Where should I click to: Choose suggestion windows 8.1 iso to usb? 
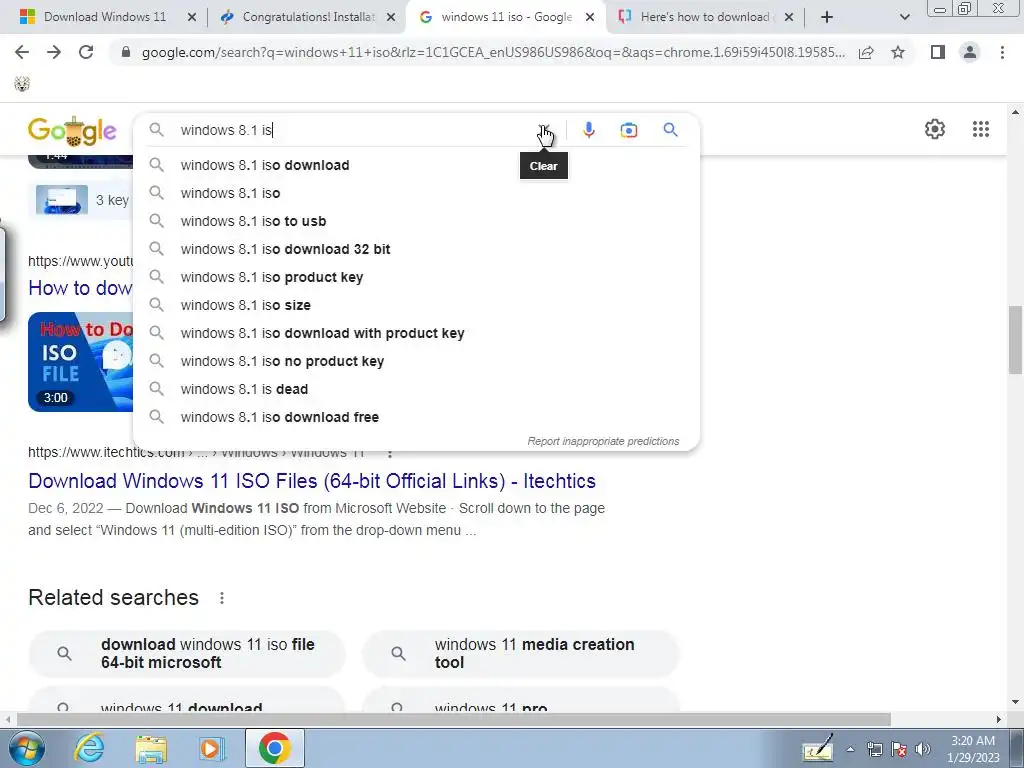click(416, 221)
